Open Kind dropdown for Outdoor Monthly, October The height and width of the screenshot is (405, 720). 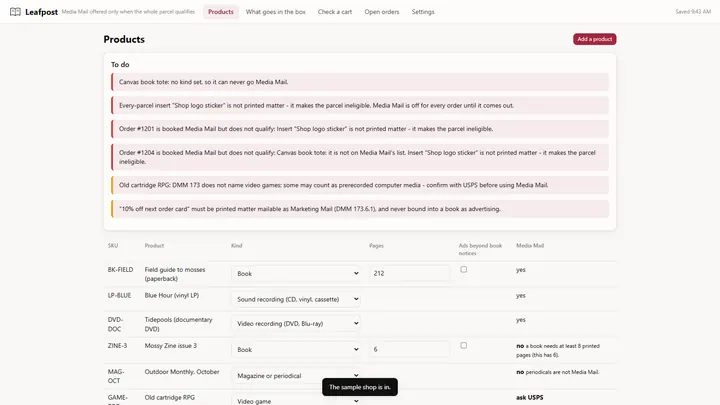296,376
